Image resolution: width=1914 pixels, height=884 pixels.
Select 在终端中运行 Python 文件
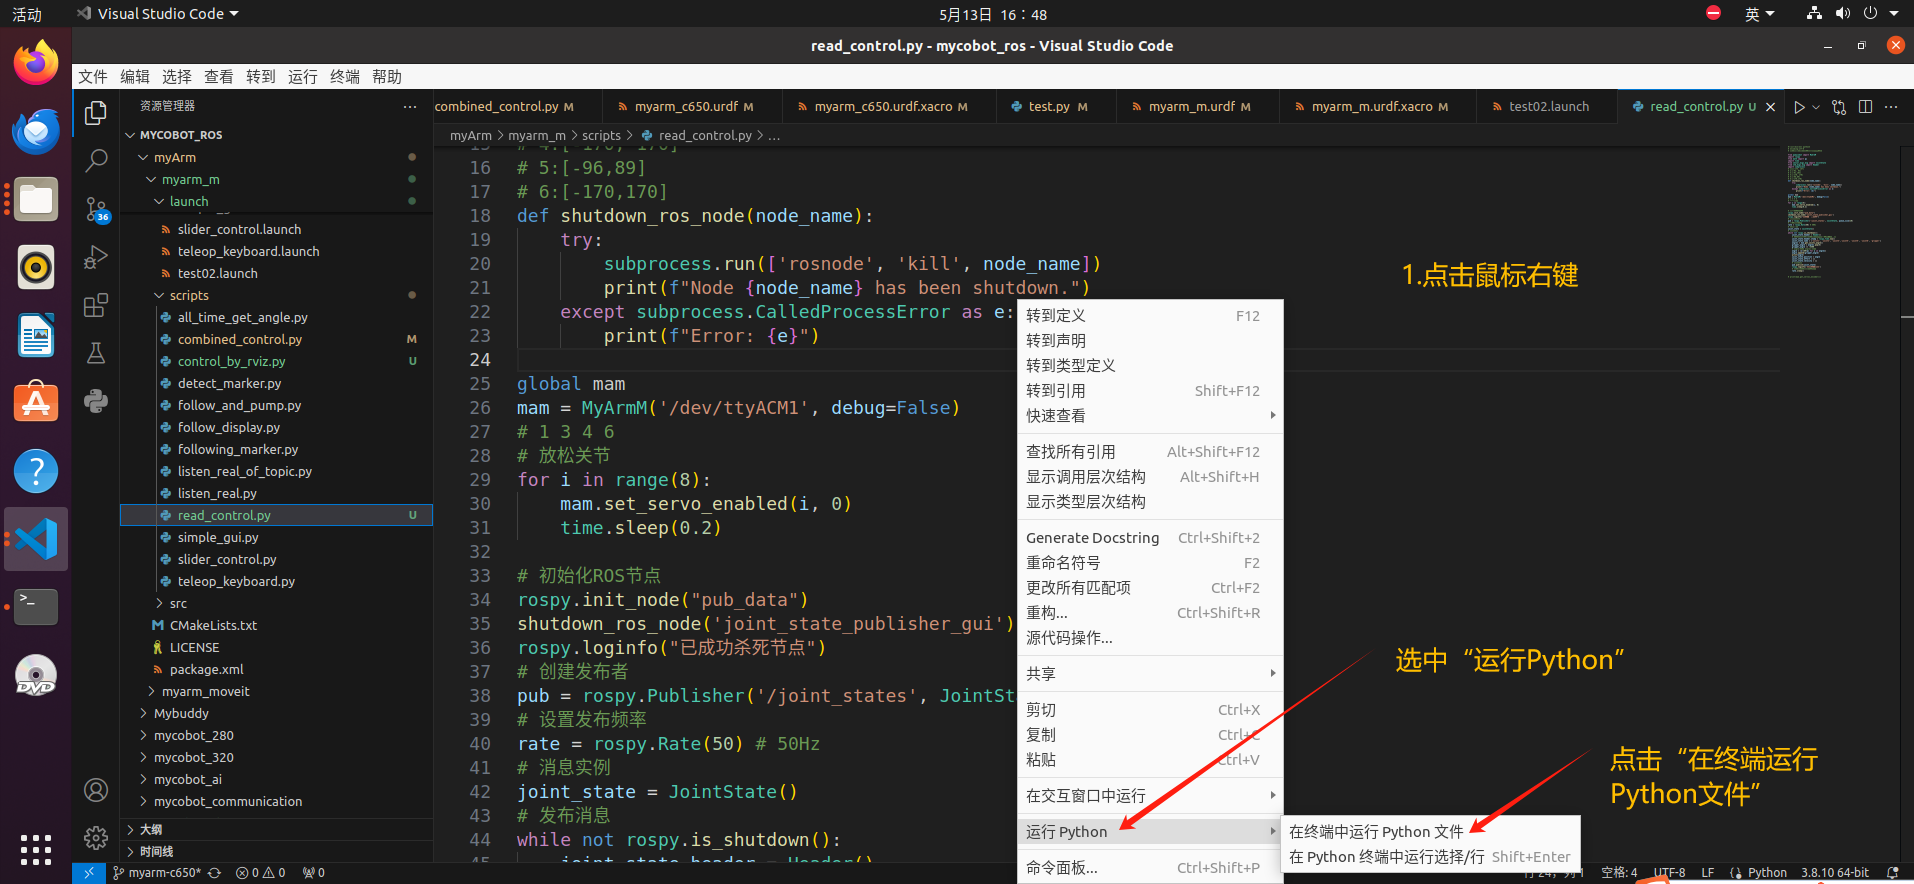[x=1430, y=832]
